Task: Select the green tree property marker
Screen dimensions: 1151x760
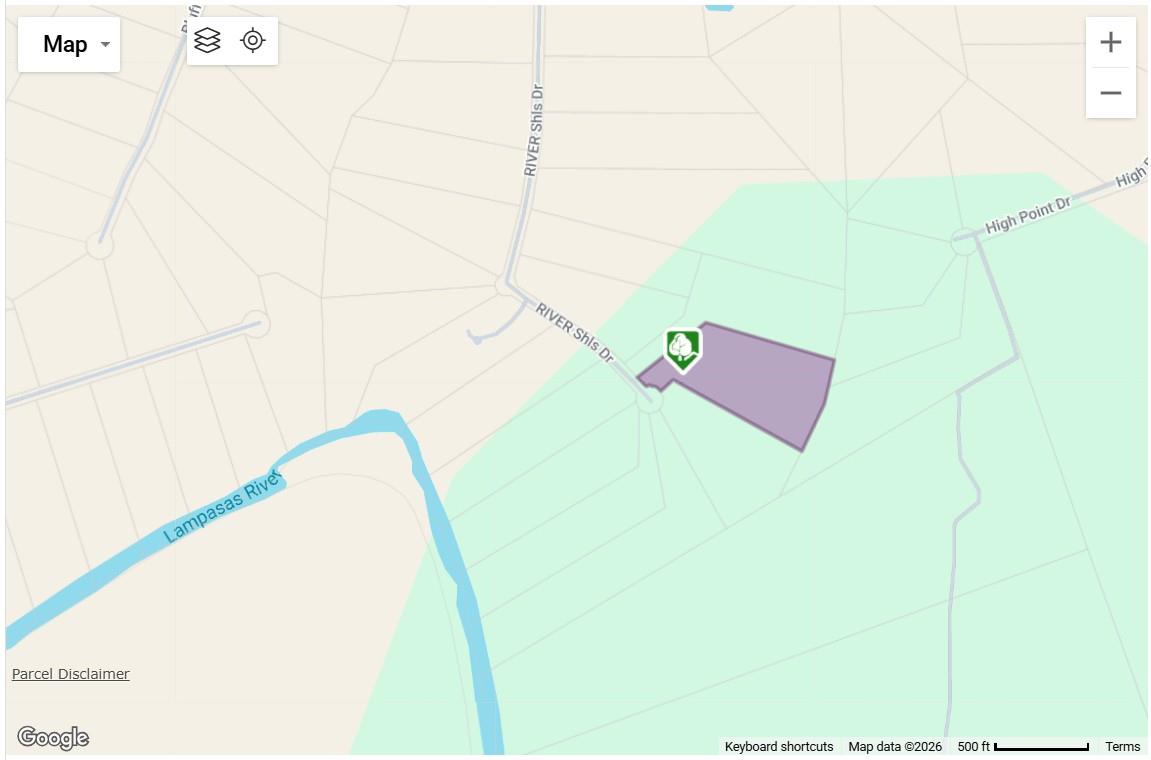Action: pyautogui.click(x=683, y=350)
